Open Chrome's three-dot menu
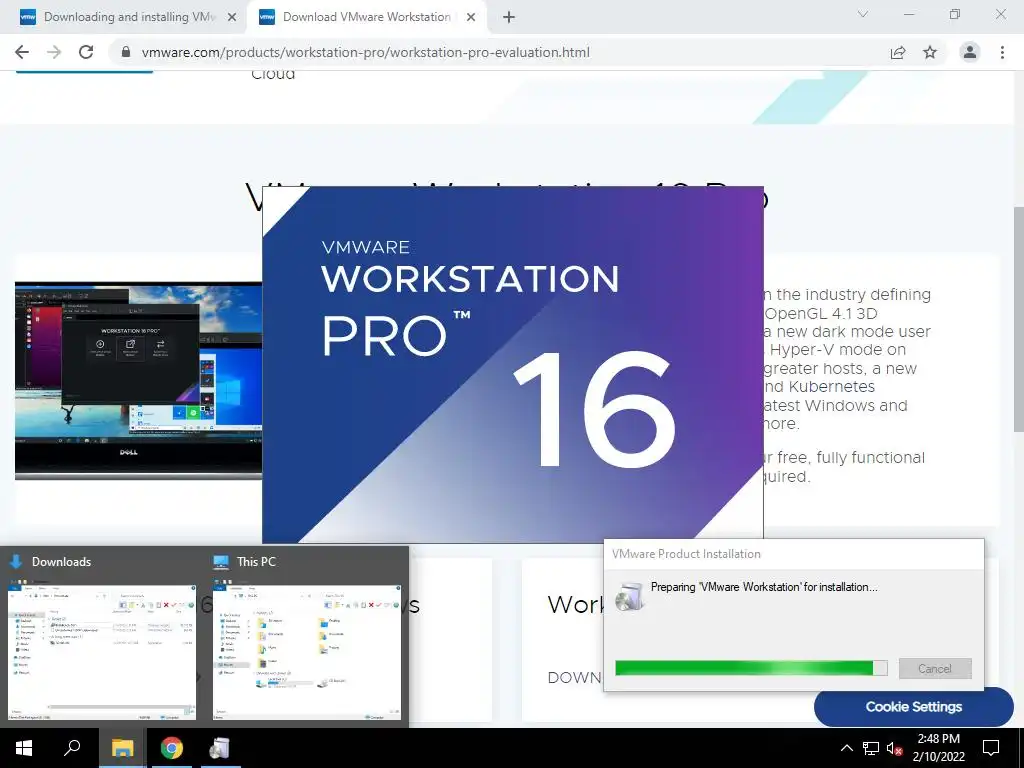The height and width of the screenshot is (768, 1024). click(x=1002, y=52)
